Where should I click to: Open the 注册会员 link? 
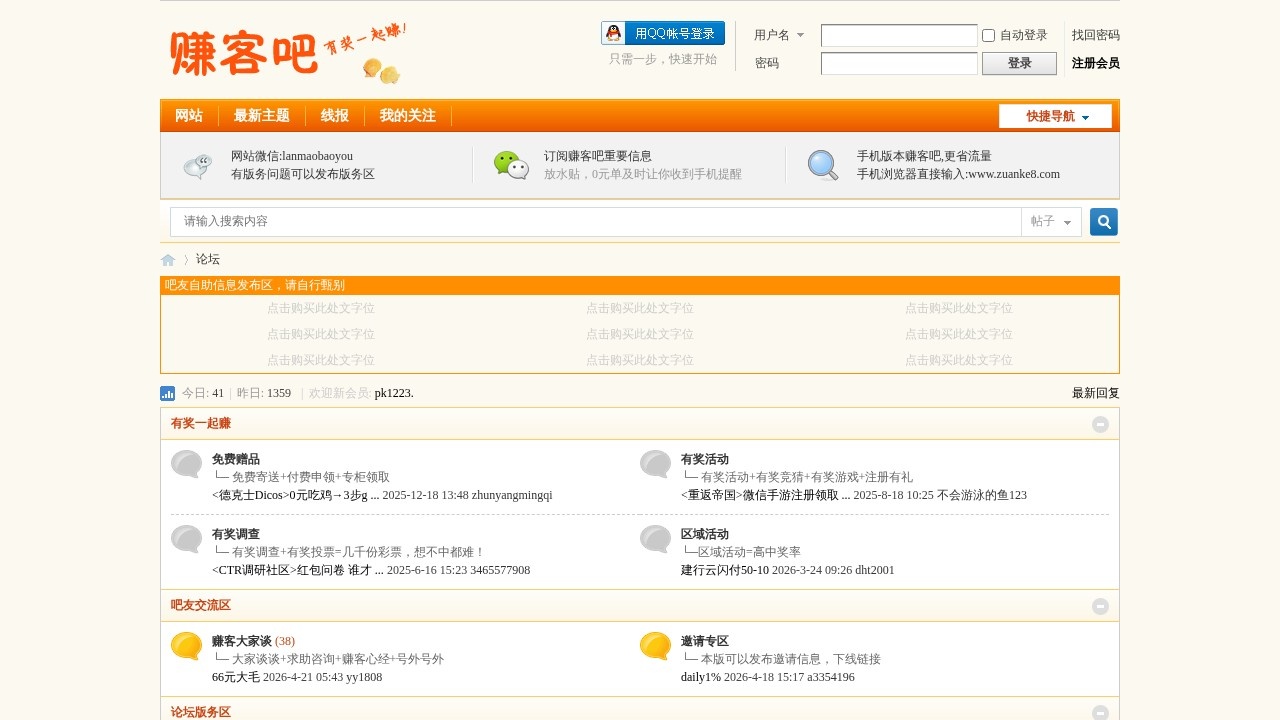tap(1097, 62)
